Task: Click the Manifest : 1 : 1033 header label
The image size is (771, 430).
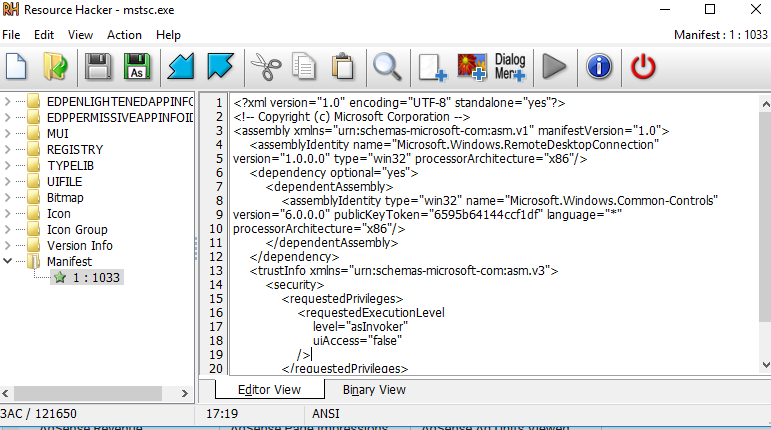Action: [720, 35]
